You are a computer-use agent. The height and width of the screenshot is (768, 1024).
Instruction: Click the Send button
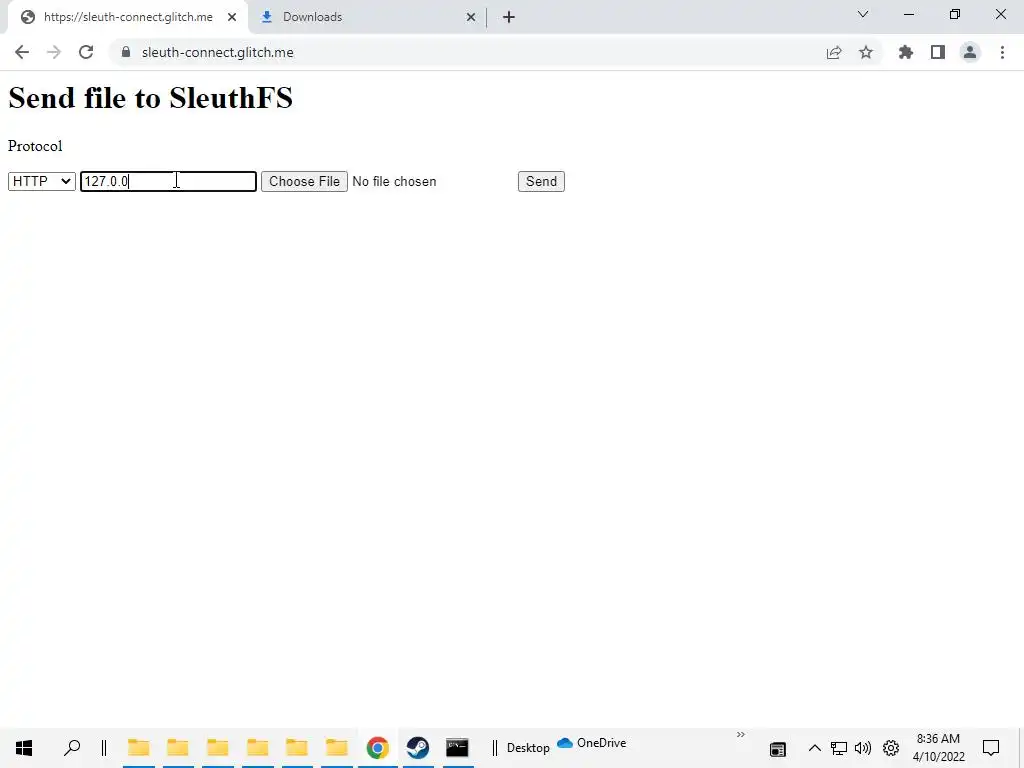pos(541,182)
